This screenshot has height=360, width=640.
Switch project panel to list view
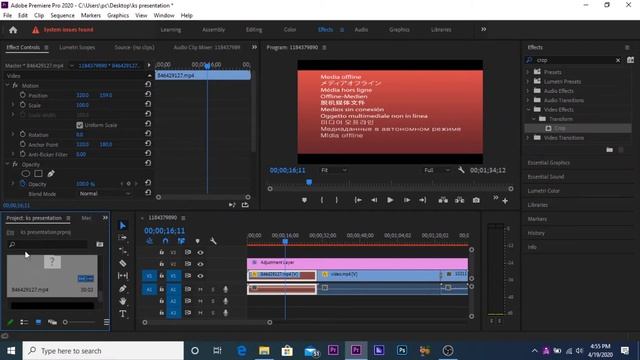(24, 322)
